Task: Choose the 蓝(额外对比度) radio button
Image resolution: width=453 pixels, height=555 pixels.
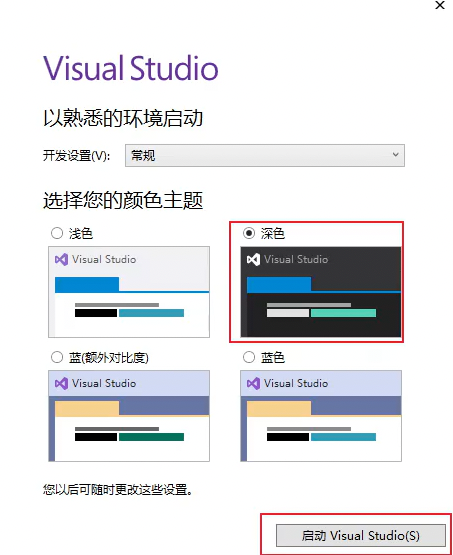Action: 57,357
